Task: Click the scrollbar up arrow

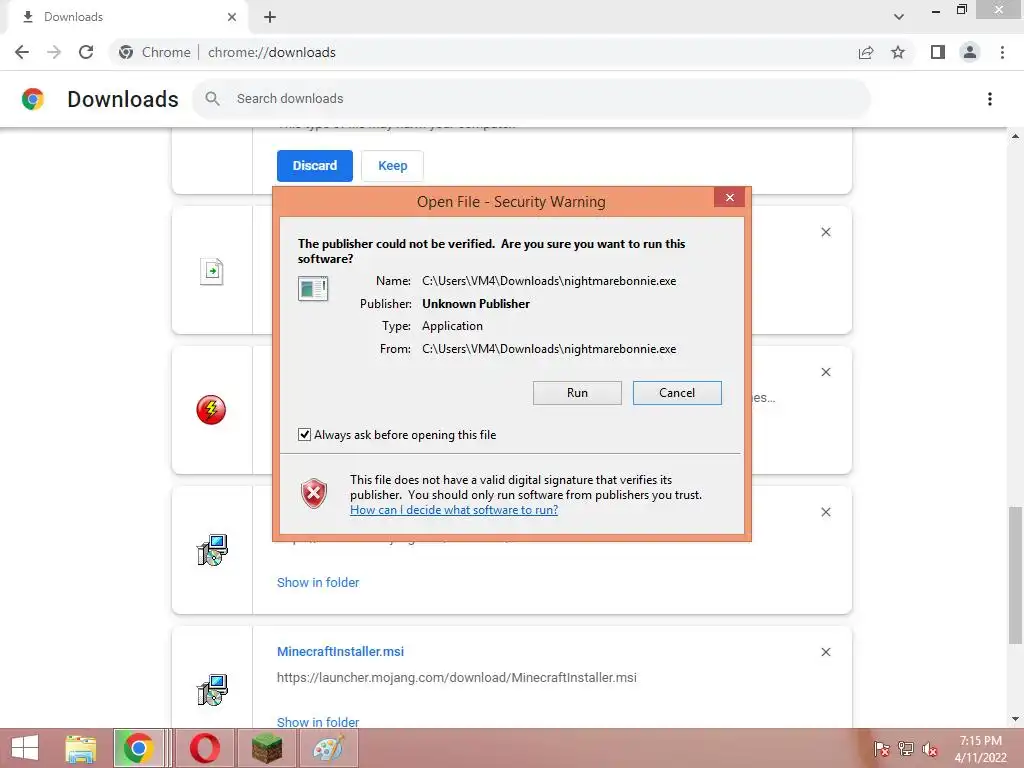Action: [x=1015, y=136]
